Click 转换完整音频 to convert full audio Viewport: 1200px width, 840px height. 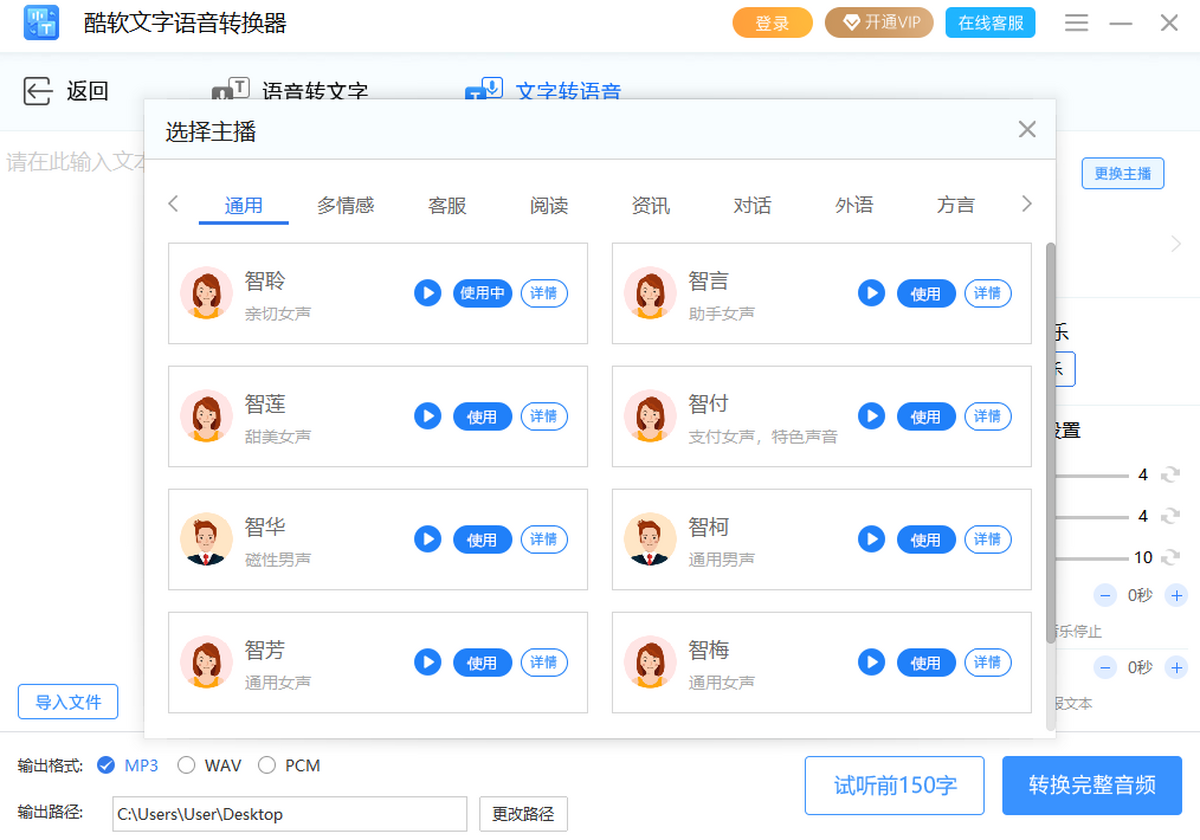[x=1092, y=786]
